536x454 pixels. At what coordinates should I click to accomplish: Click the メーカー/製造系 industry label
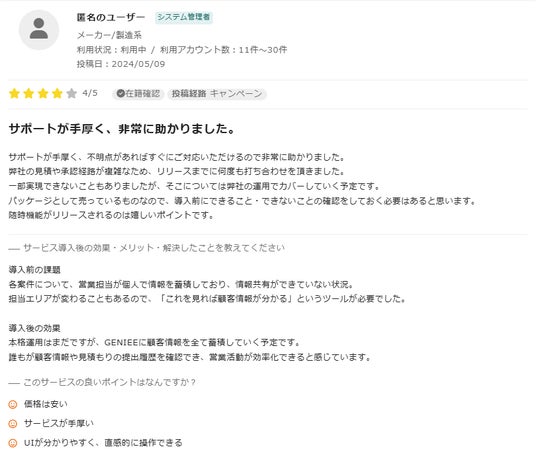[109, 35]
